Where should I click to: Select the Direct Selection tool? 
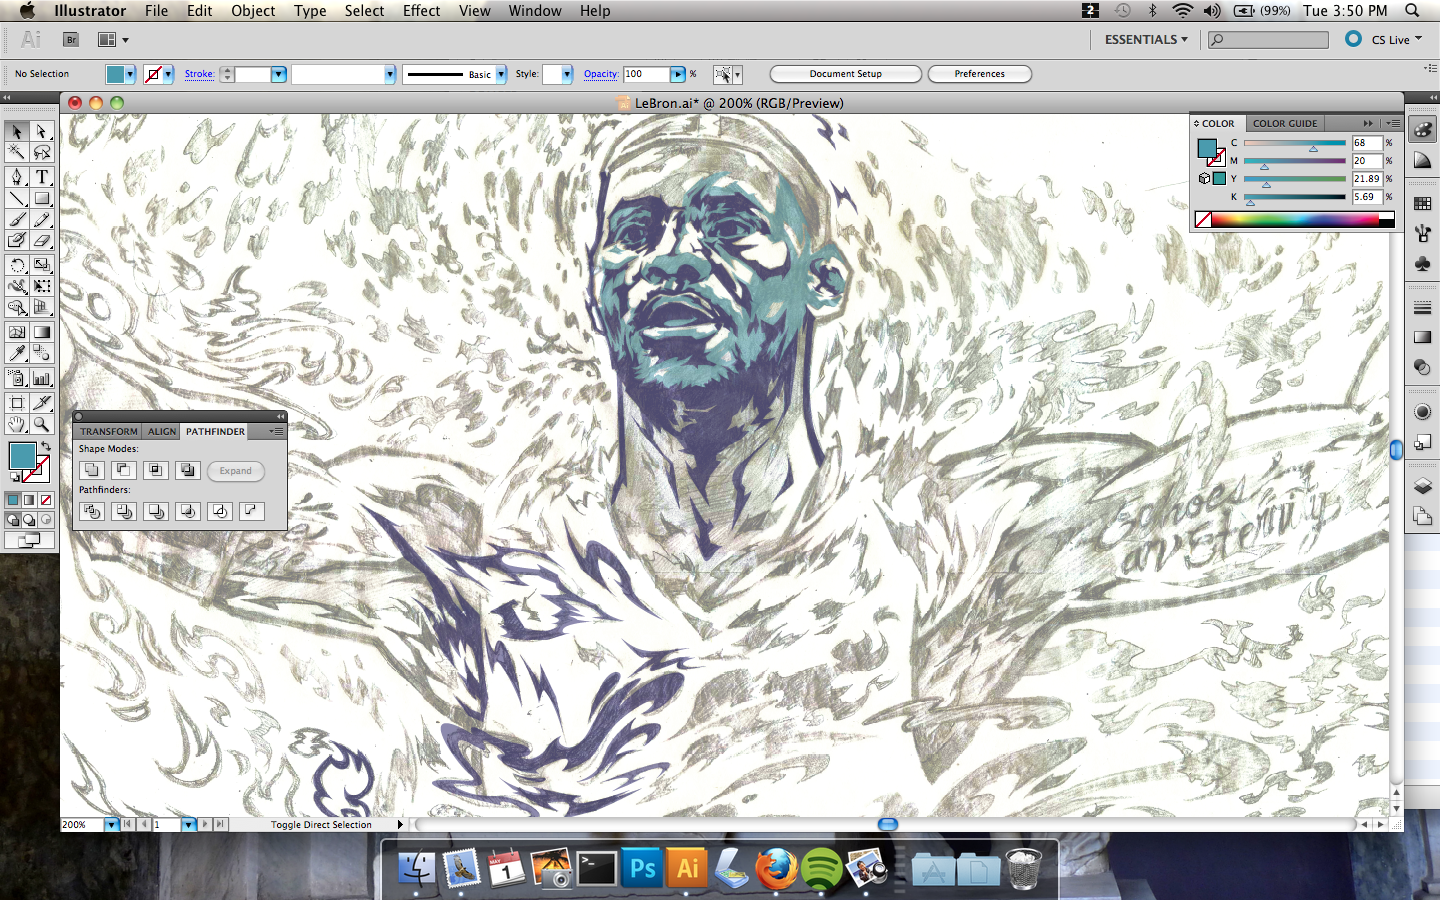41,131
